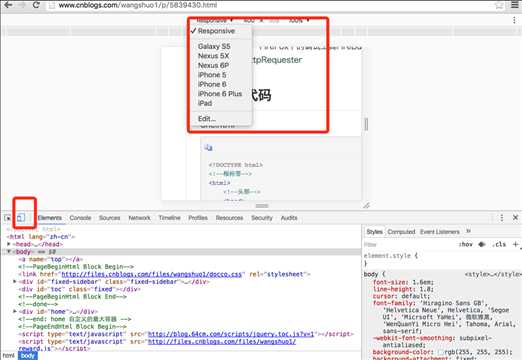Reload the page with refresh icon
Screen dimensions: 522x360
[36, 5]
